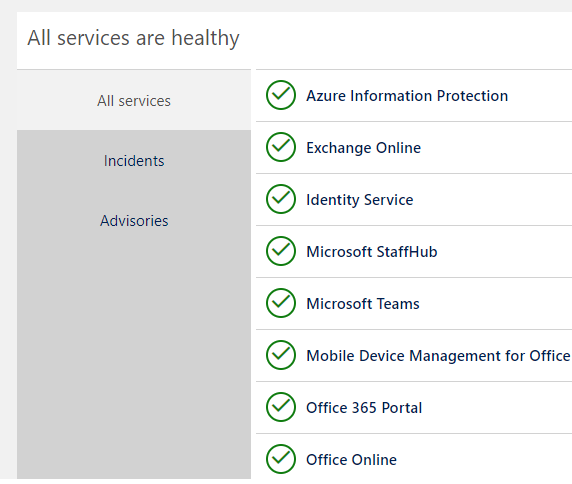Select the Microsoft Teams row text
The image size is (572, 484).
[363, 304]
